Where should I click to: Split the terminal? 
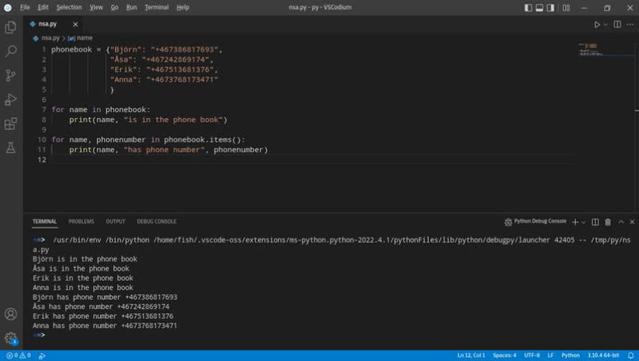coord(595,222)
